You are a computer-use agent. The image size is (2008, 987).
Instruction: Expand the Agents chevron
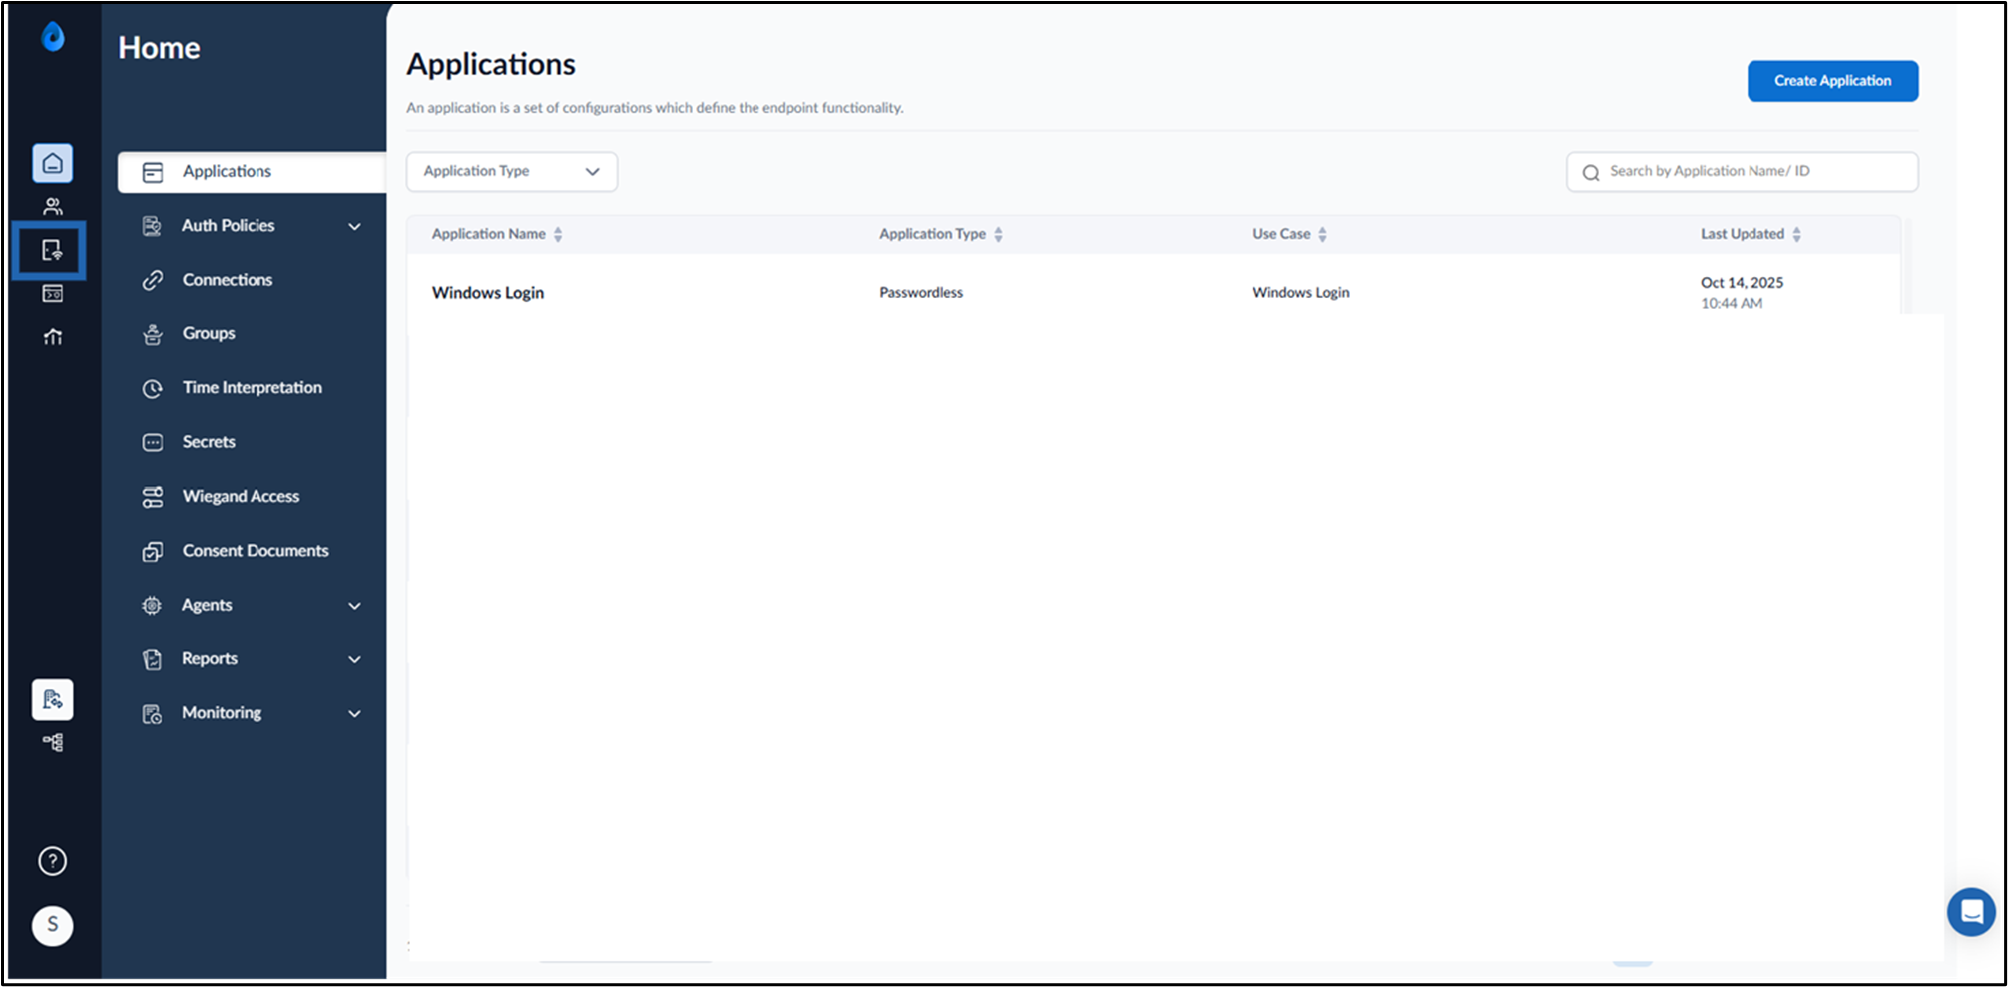coord(354,606)
